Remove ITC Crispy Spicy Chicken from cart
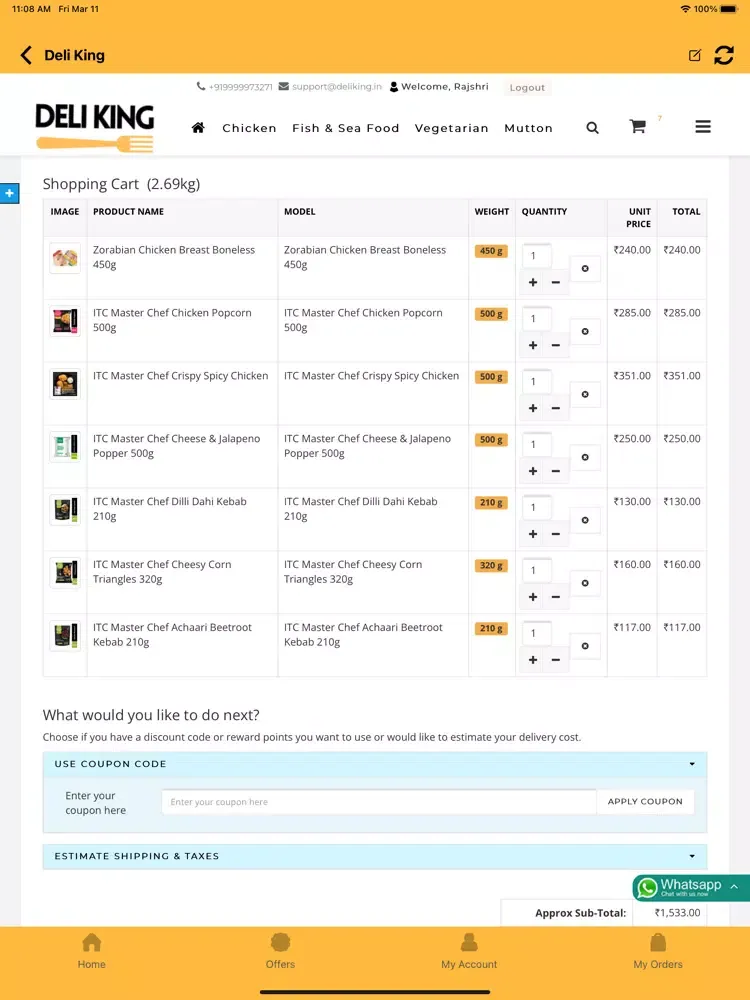 (x=585, y=394)
